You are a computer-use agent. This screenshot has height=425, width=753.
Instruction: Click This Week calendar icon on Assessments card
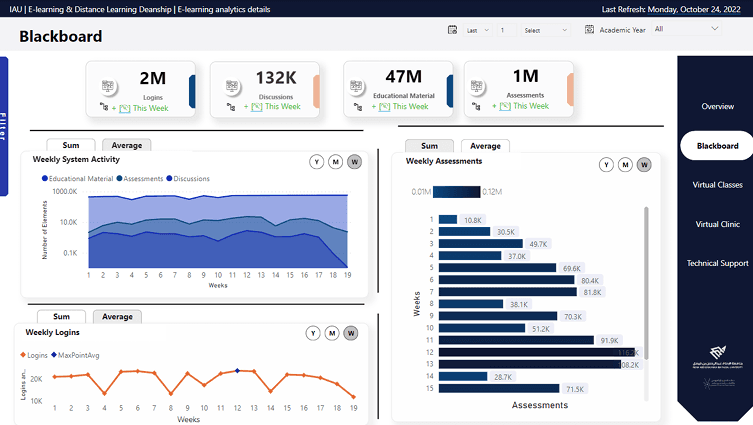pyautogui.click(x=505, y=106)
